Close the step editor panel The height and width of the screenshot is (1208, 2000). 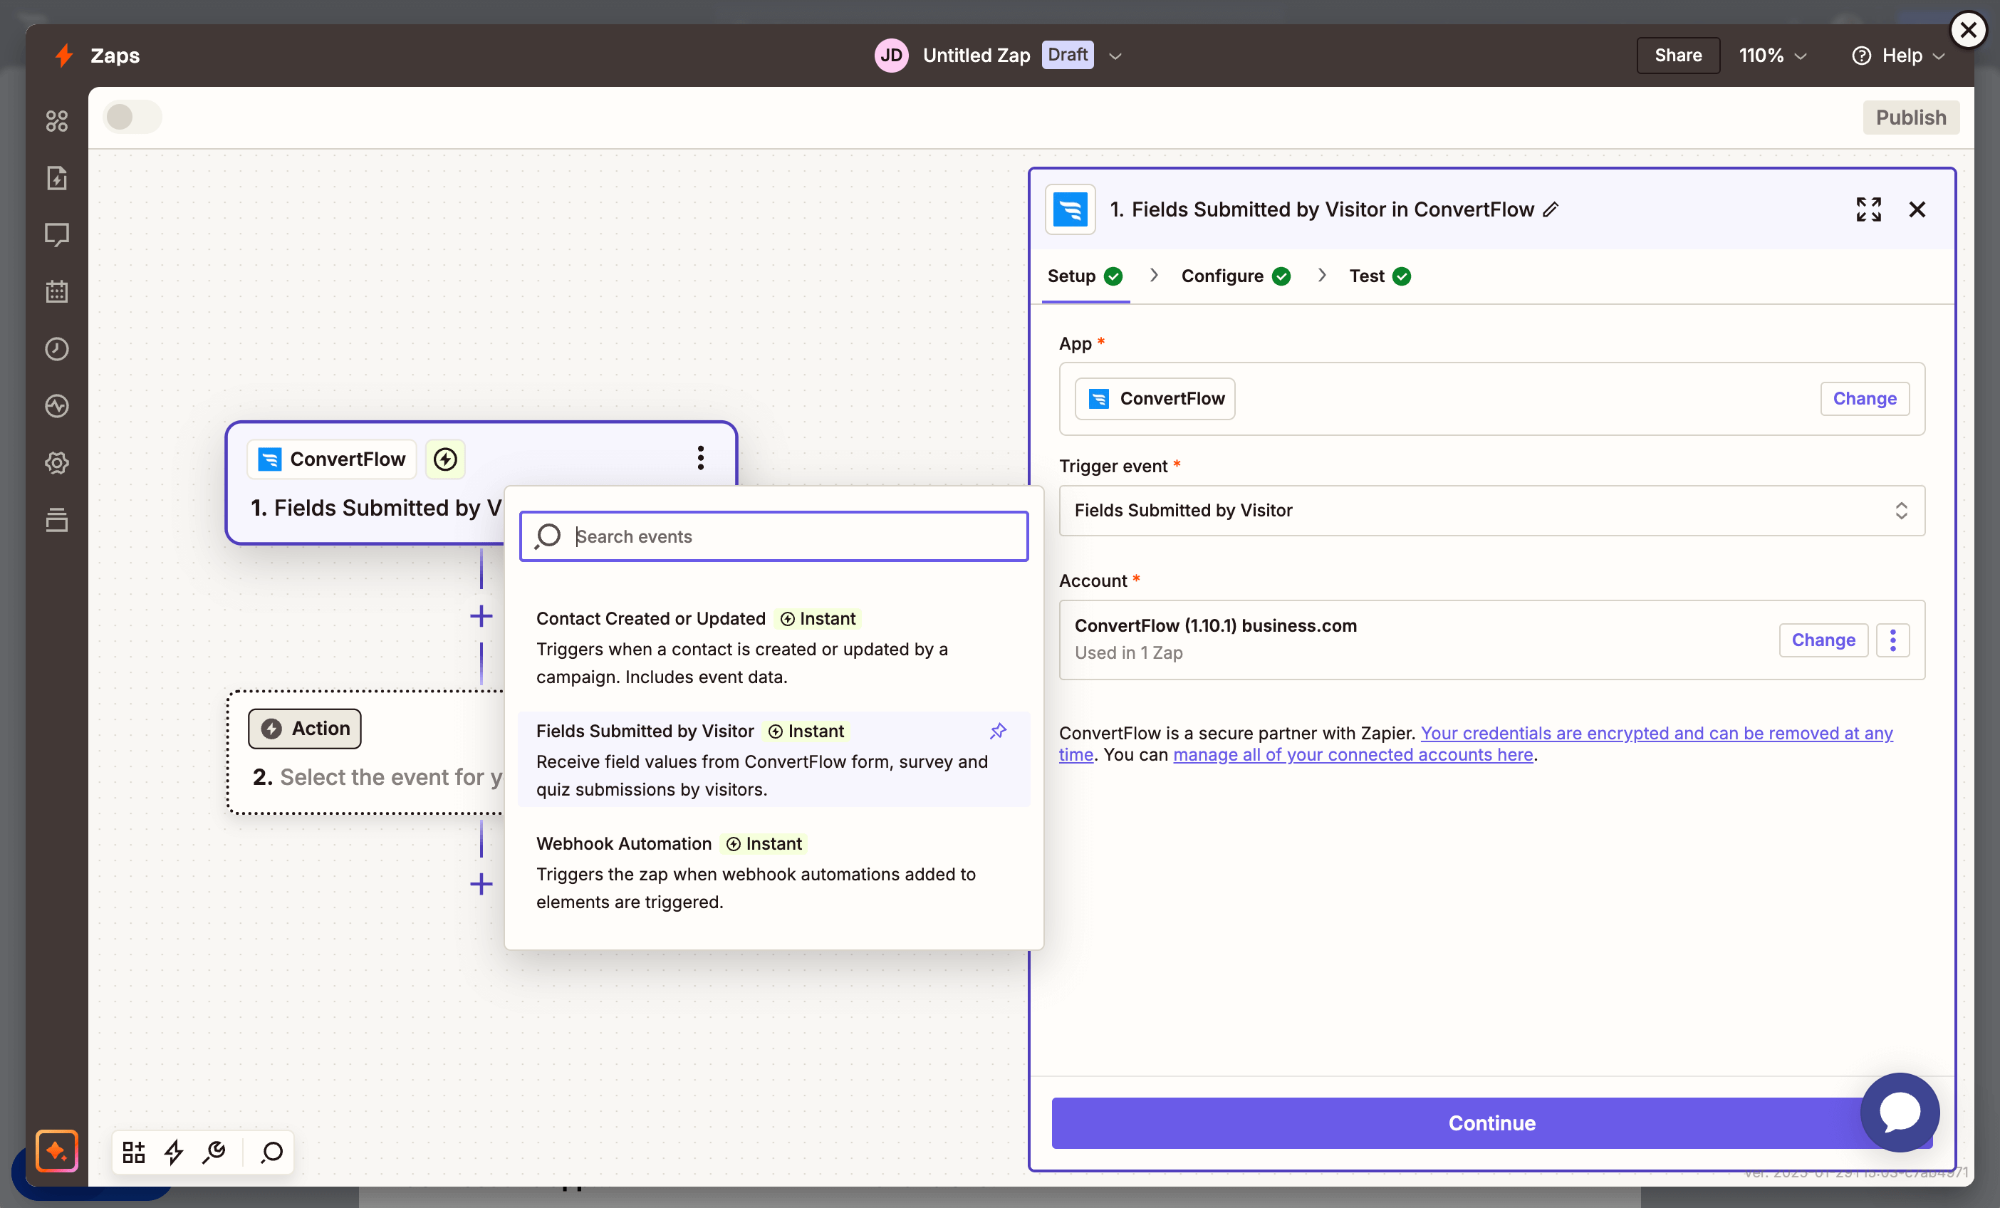[x=1917, y=209]
